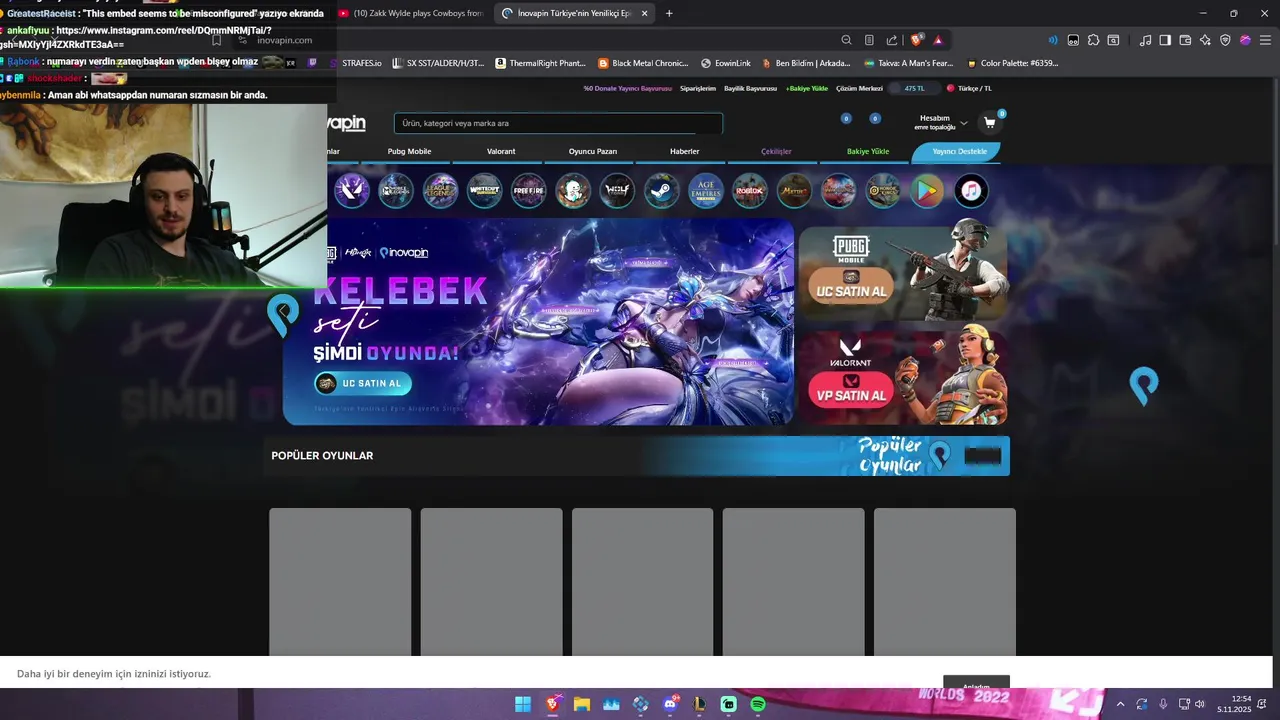This screenshot has height=720, width=1280.
Task: Open the Bayilik Başvurusu link
Action: pyautogui.click(x=750, y=88)
